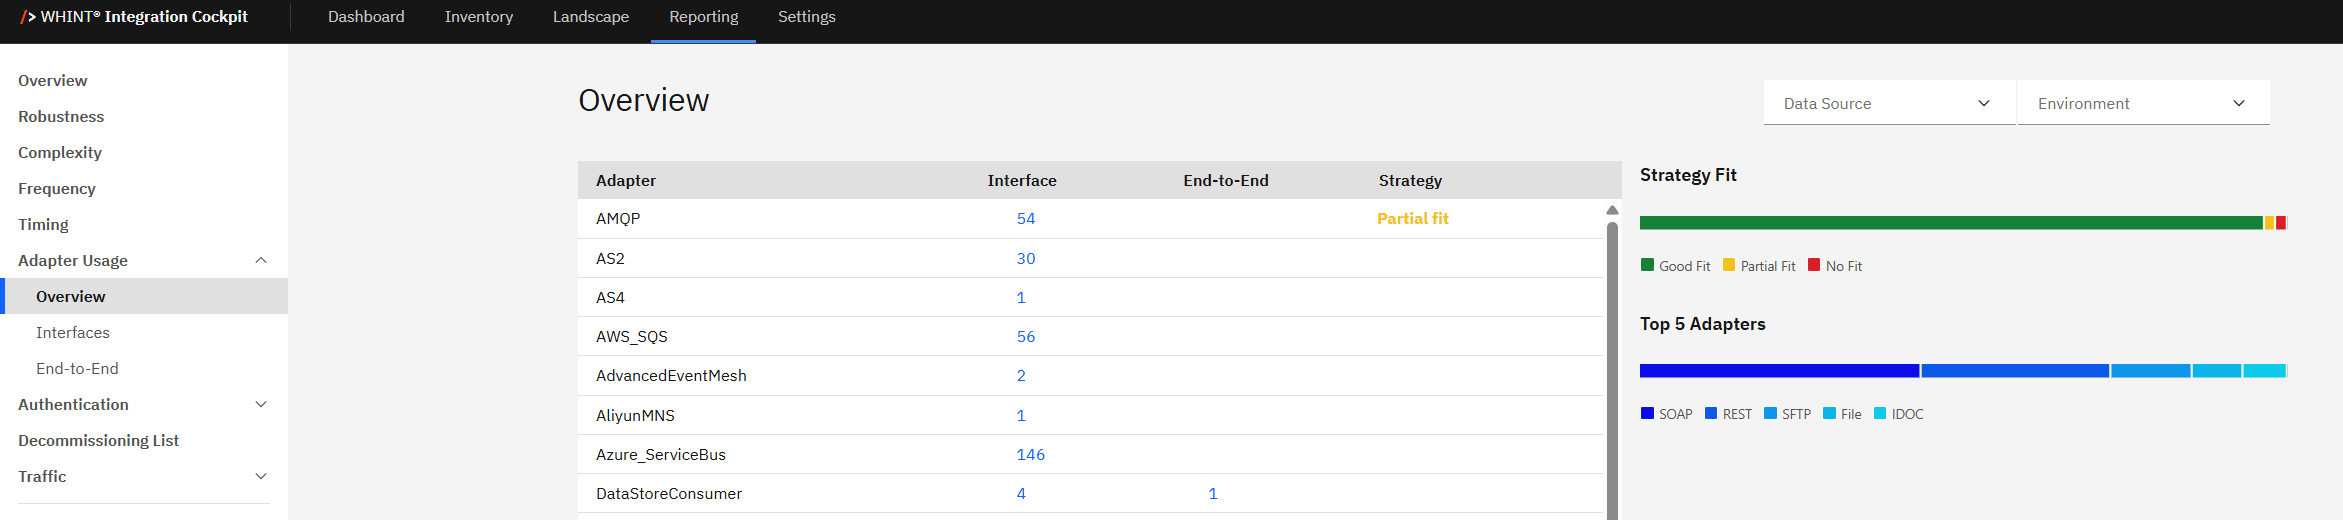Click the red No Fit legend swatch
The width and height of the screenshot is (2343, 520).
pos(1814,265)
